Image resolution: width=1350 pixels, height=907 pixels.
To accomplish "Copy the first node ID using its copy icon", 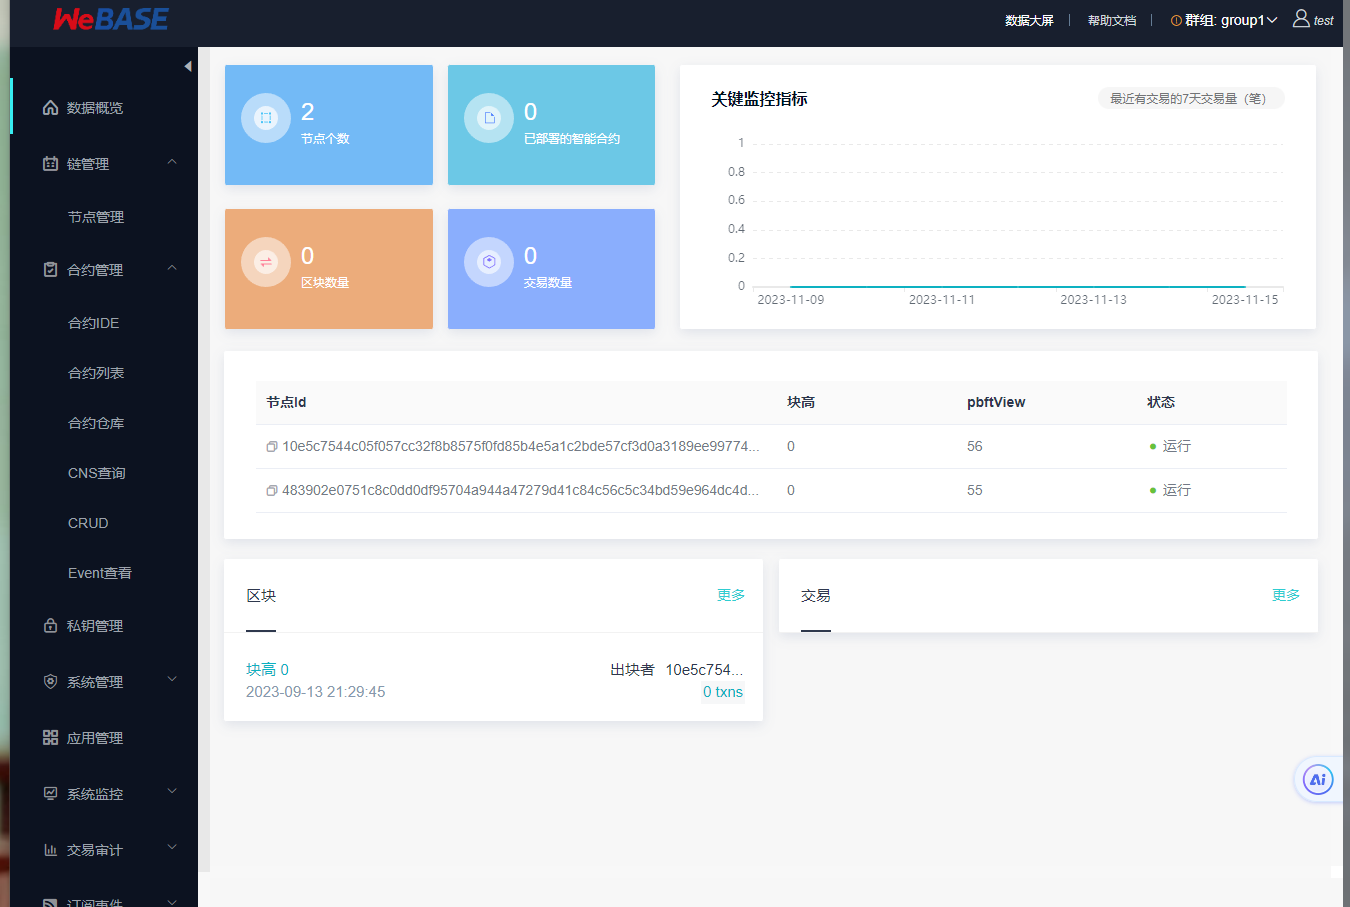I will point(271,446).
